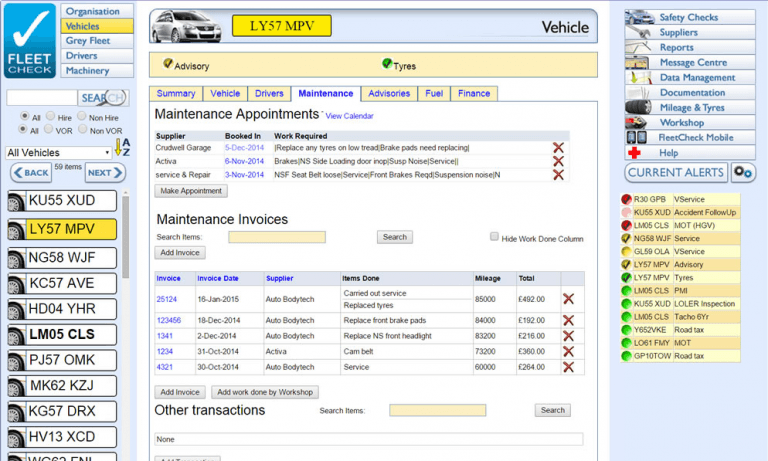Click the FleetCheck logo
Screen dimensions: 768x461
tap(30, 41)
